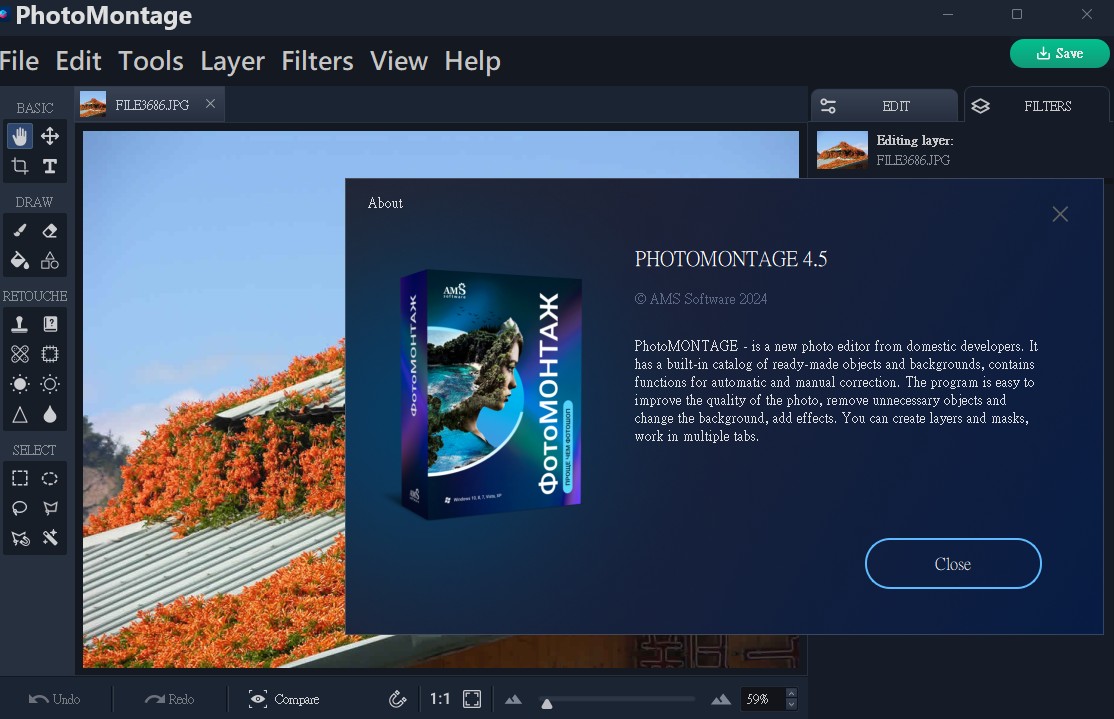Click the Close button in About dialog
This screenshot has width=1114, height=719.
pos(952,564)
